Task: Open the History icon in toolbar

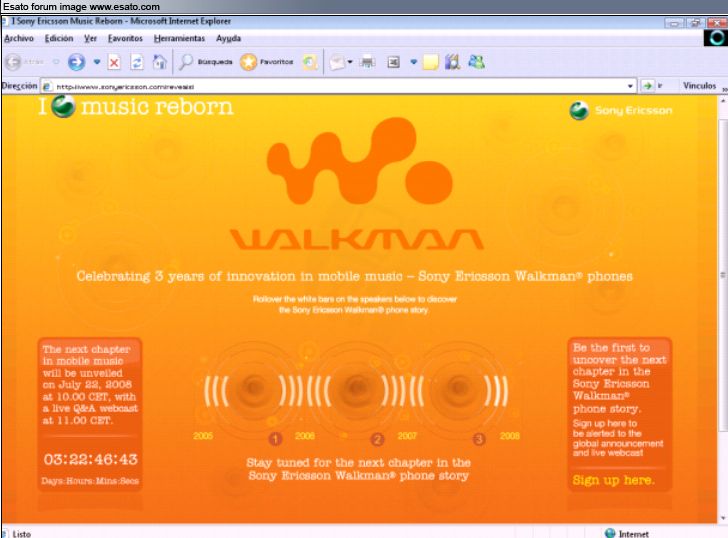Action: tap(310, 62)
